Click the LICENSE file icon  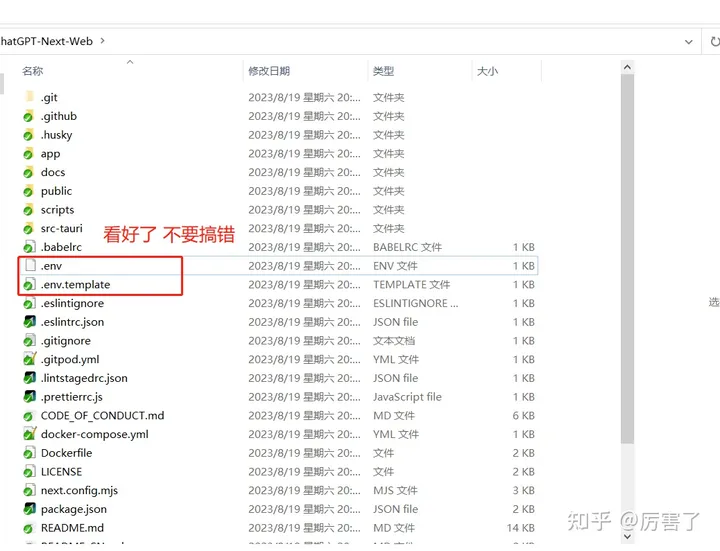click(x=29, y=472)
